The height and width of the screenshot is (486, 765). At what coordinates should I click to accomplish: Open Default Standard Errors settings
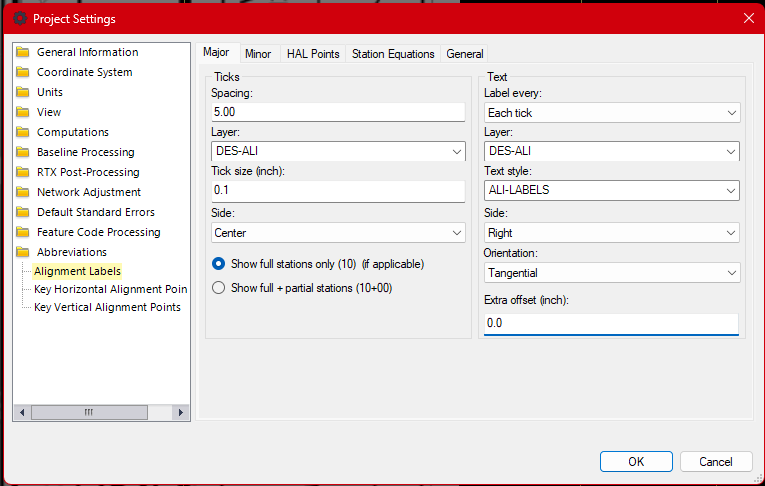pyautogui.click(x=96, y=212)
